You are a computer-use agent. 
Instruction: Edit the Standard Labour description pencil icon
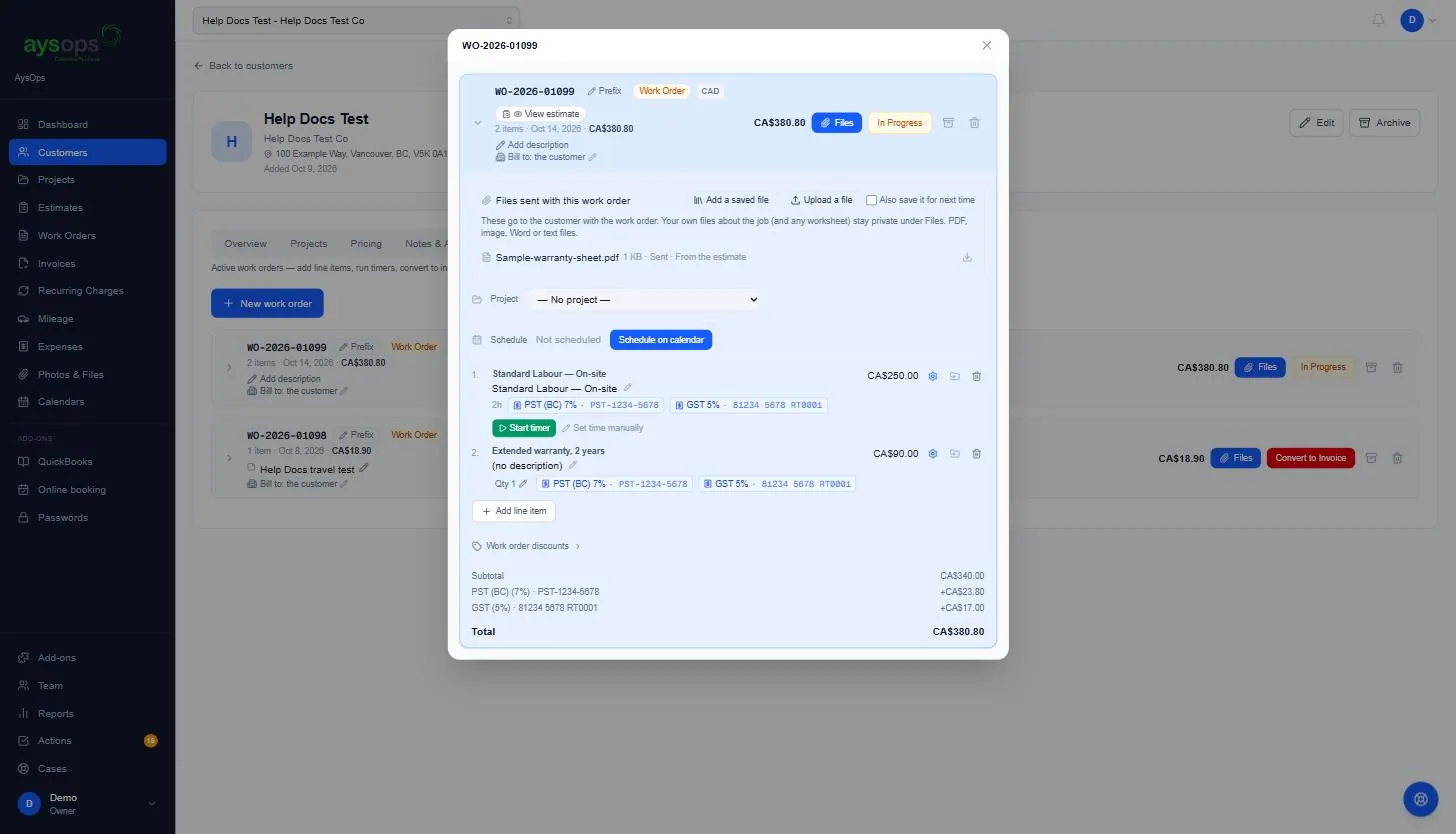tap(628, 388)
